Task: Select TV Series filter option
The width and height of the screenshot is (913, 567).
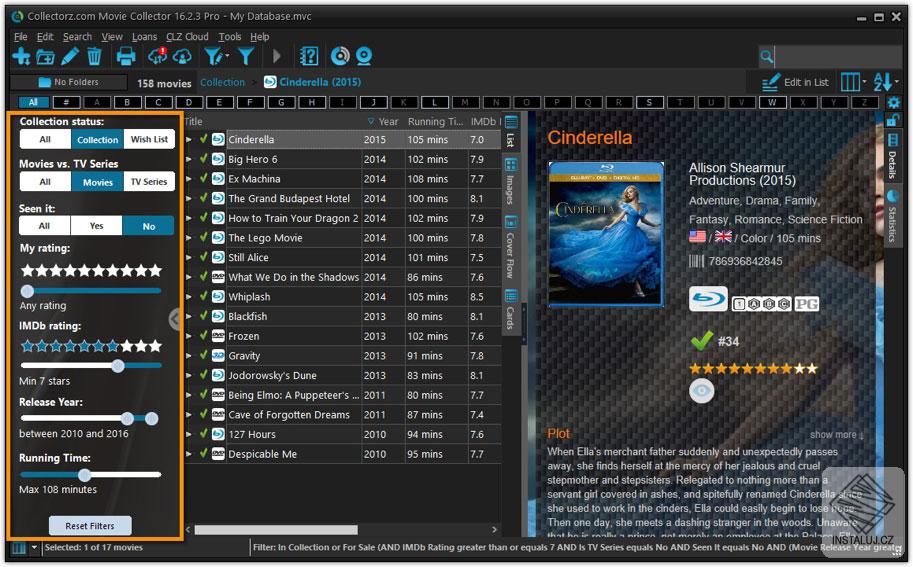Action: pos(149,182)
